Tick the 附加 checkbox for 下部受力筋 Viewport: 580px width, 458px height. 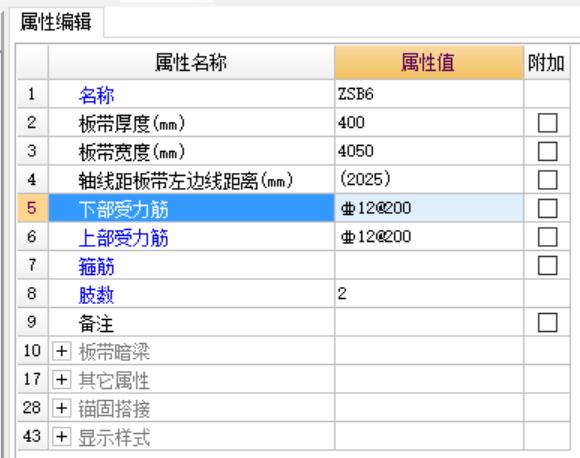(547, 208)
